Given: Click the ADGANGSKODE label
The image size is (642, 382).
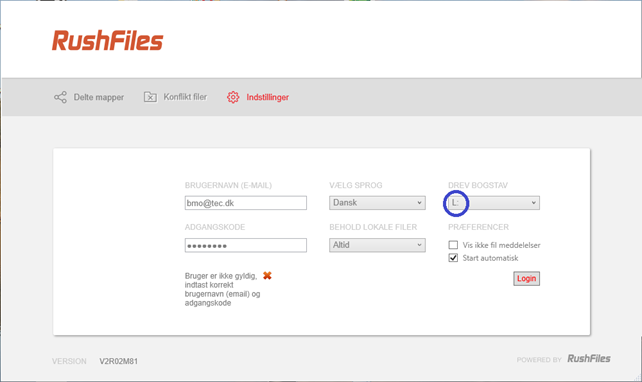Looking at the screenshot, I should [215, 227].
